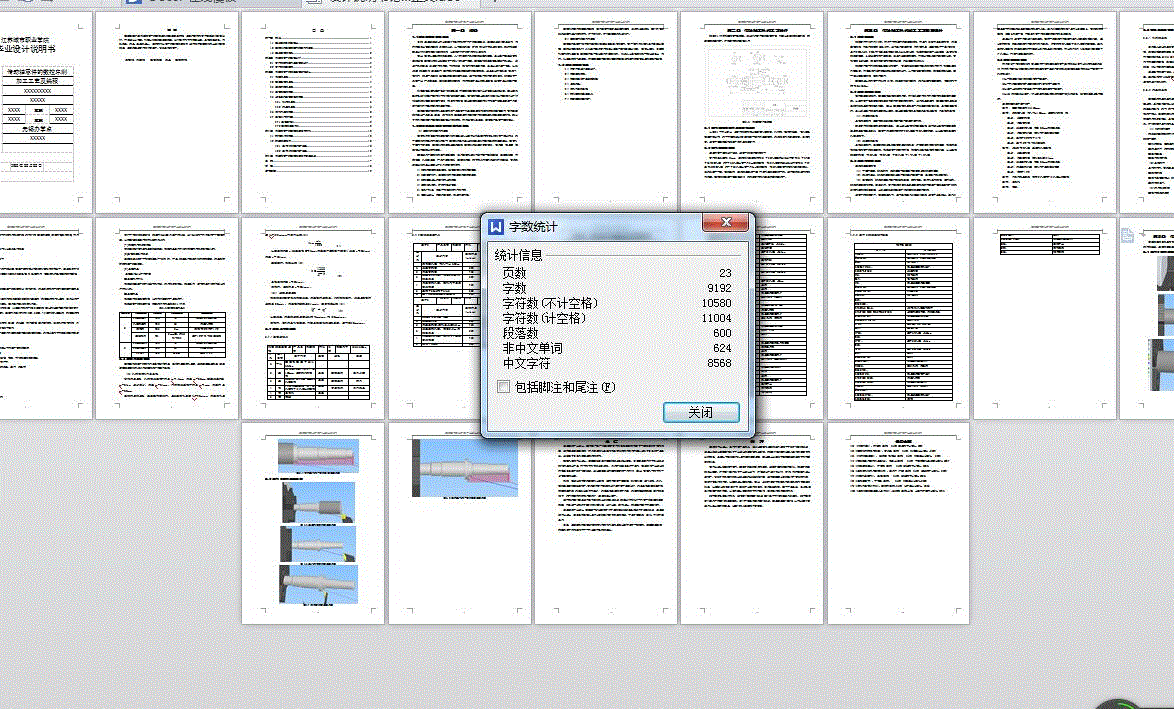The image size is (1174, 709).
Task: Click the 字数 label in the dialog
Action: (514, 288)
